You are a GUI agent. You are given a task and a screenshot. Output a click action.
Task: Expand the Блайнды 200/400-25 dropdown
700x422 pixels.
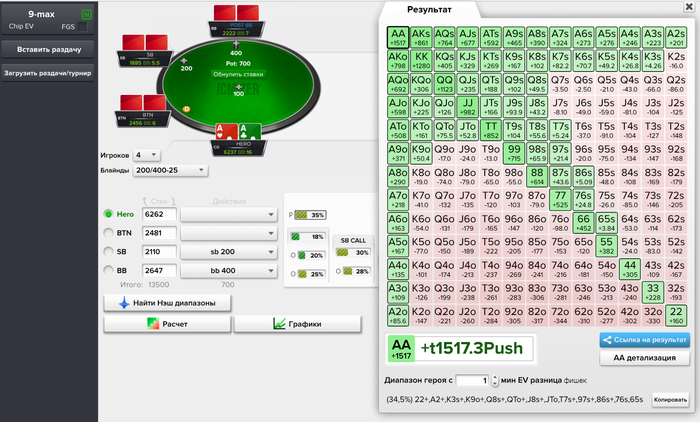click(x=170, y=170)
